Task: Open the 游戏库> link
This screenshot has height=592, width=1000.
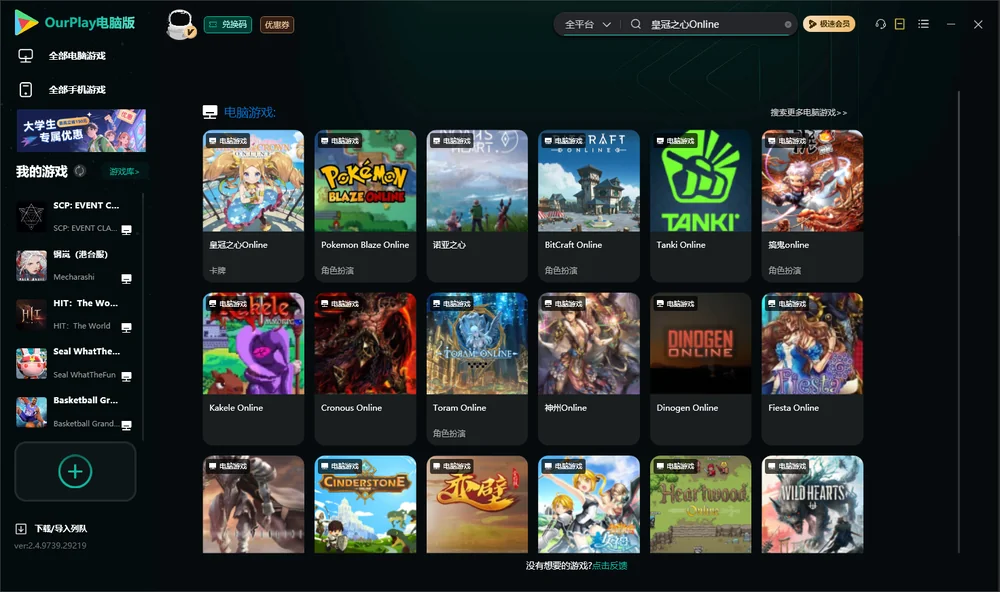Action: 124,171
